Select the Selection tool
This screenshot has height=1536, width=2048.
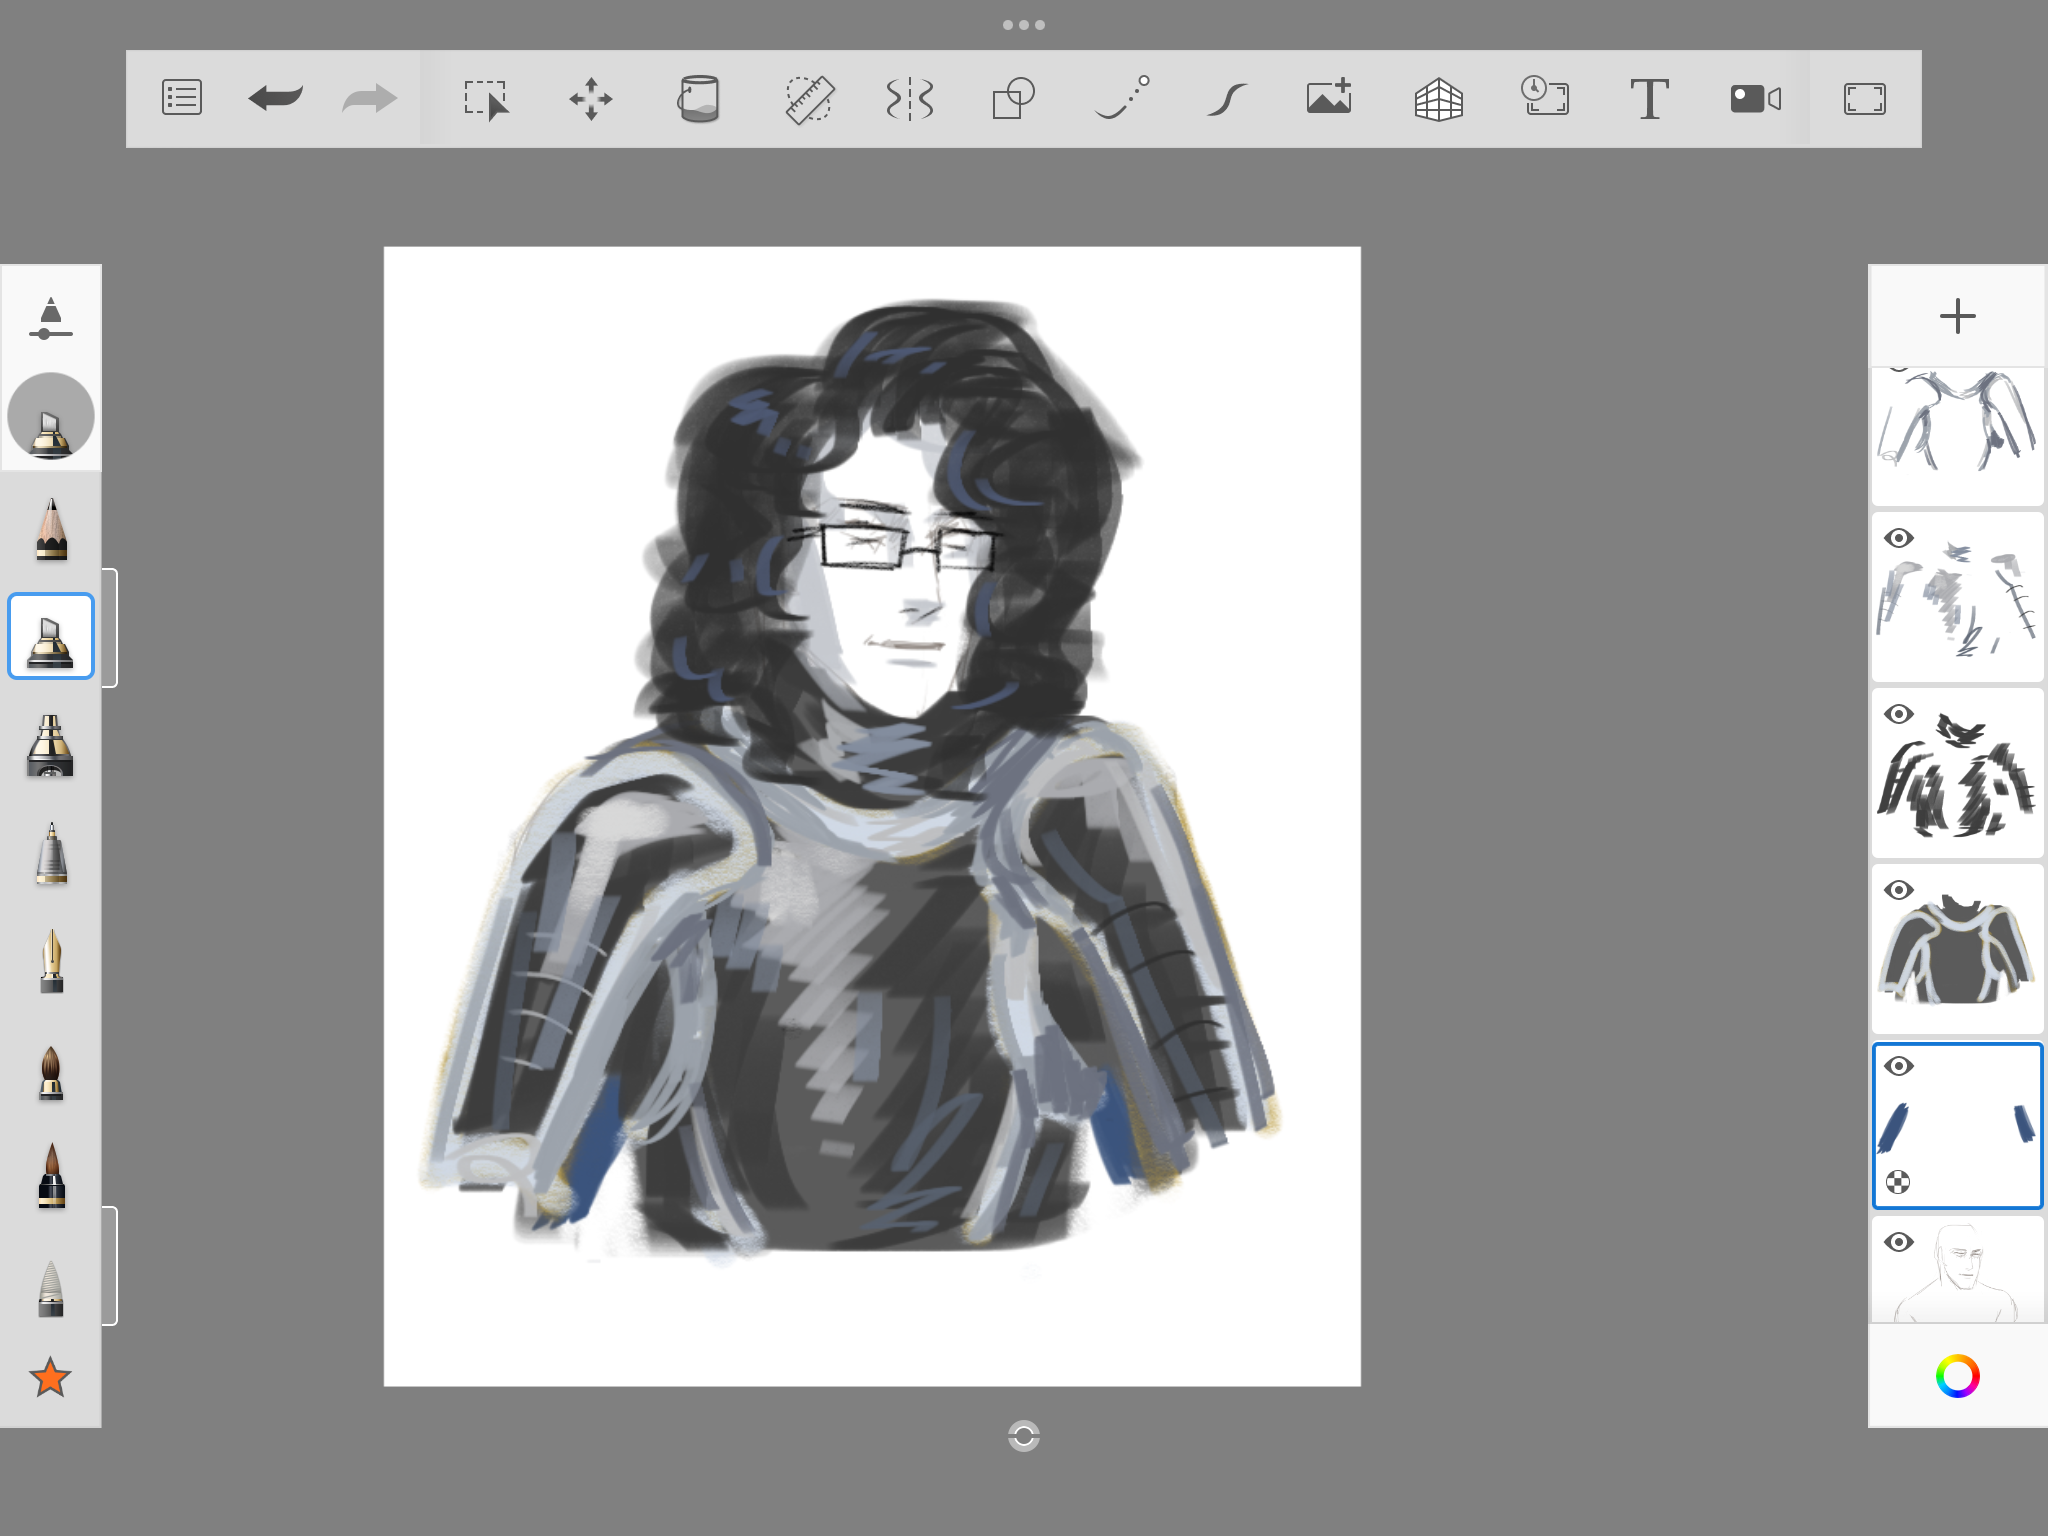point(486,99)
